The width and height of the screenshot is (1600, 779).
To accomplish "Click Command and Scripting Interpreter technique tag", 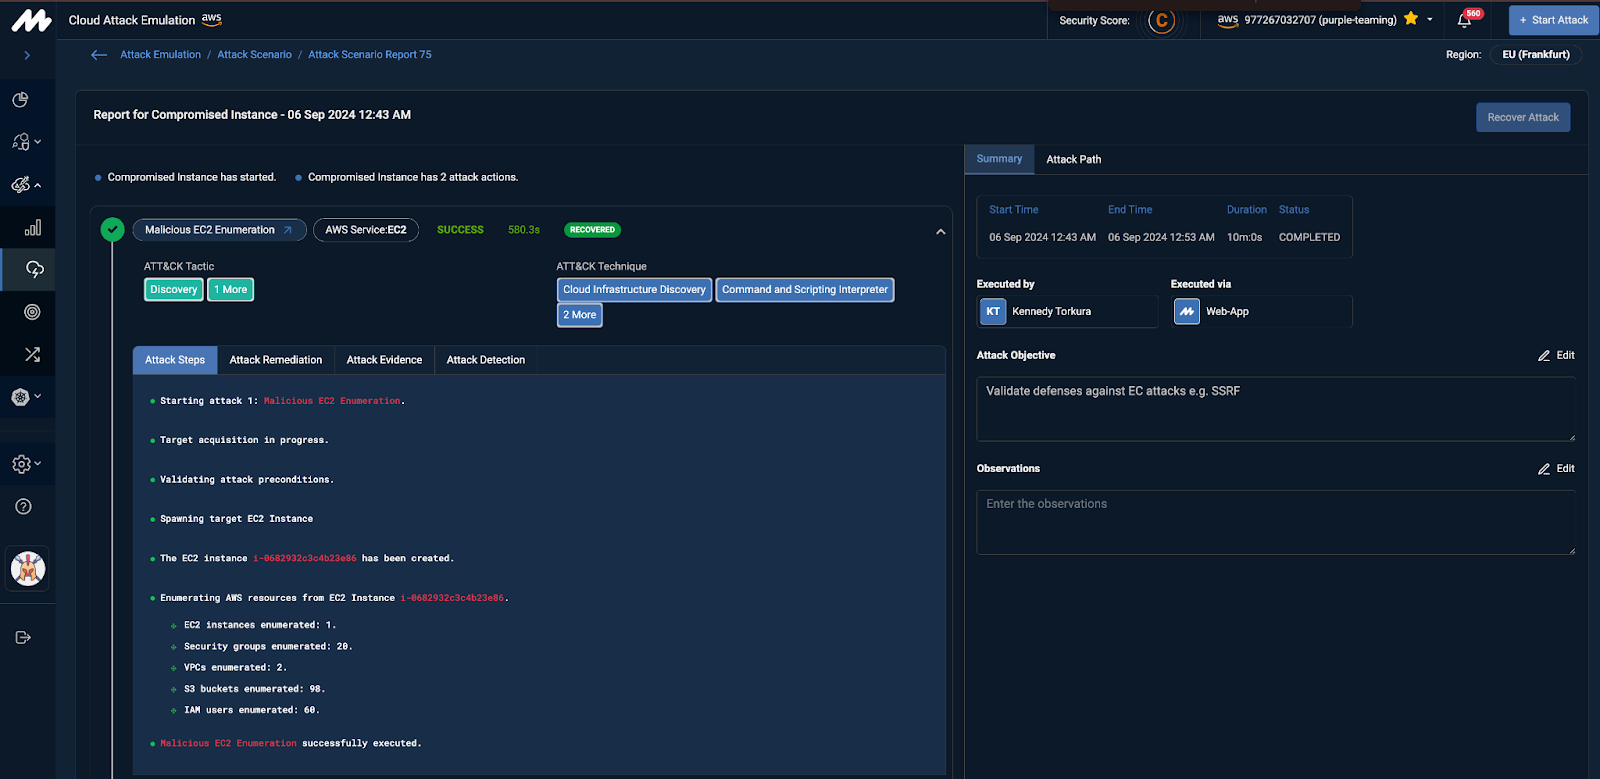I will tap(805, 290).
